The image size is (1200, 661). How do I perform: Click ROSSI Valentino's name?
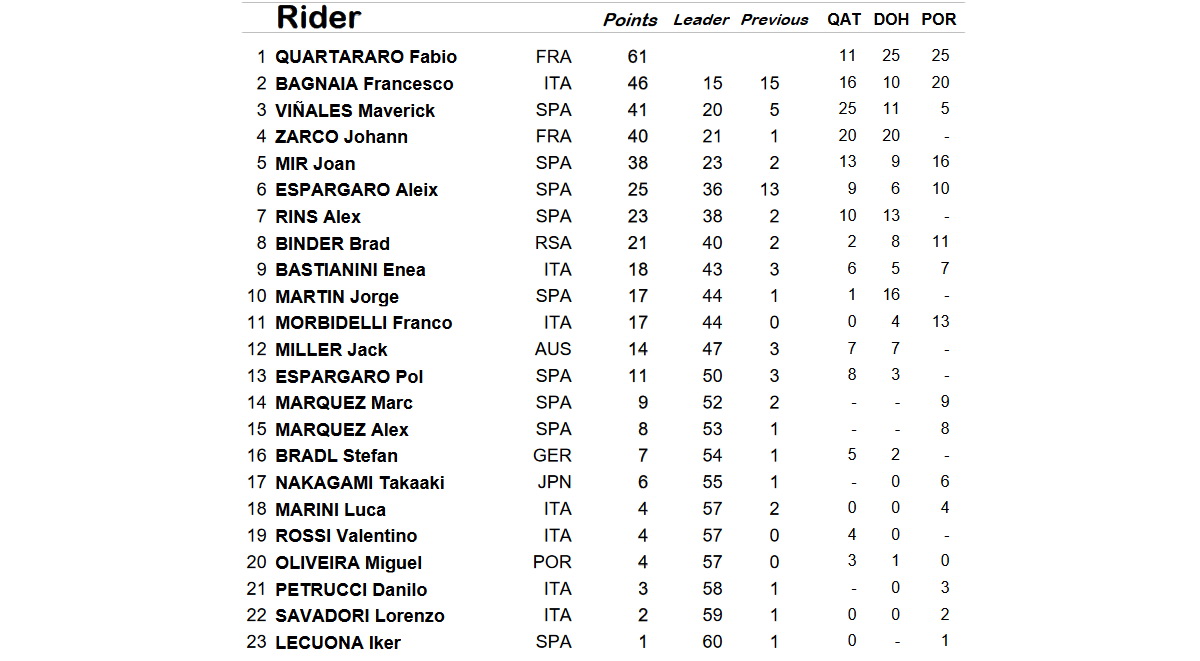click(346, 536)
